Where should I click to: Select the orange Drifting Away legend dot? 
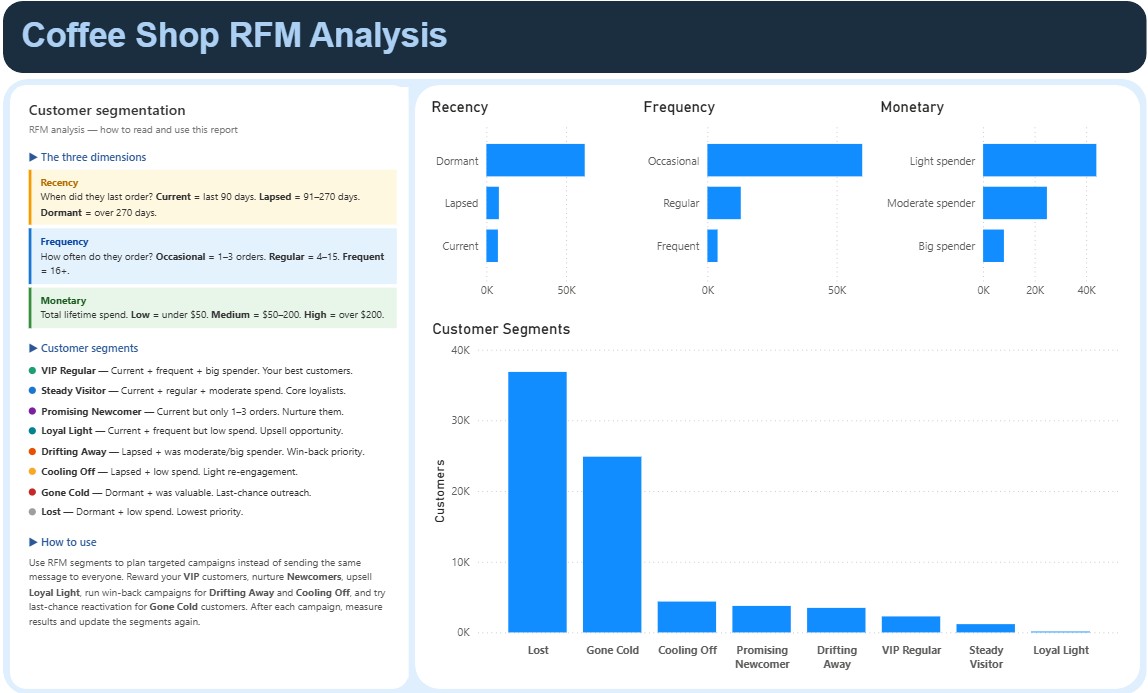(x=32, y=451)
